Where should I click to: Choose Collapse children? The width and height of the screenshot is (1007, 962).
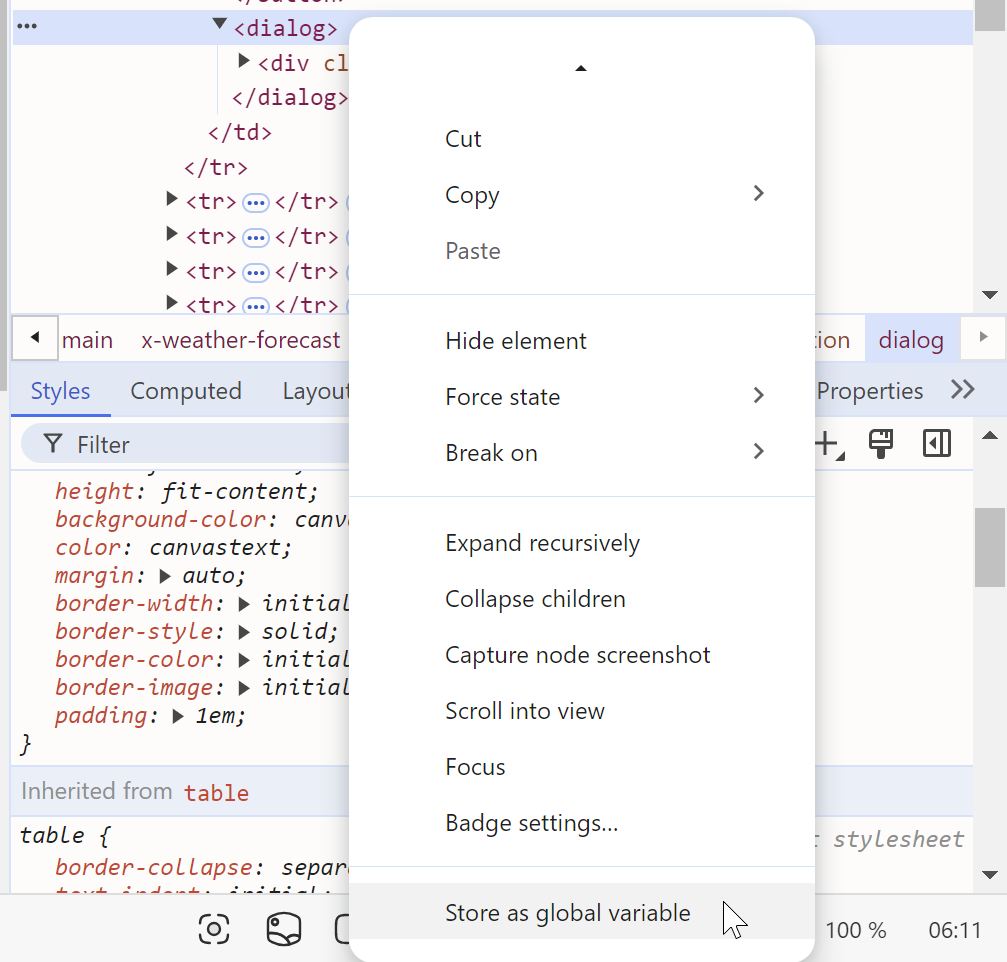coord(582,599)
